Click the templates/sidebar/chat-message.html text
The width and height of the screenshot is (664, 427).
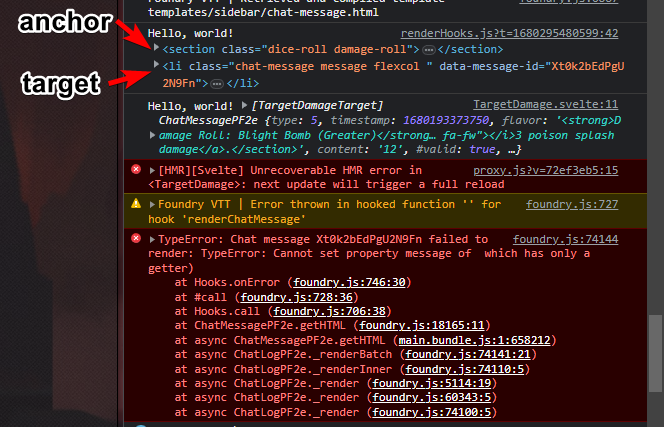[263, 13]
